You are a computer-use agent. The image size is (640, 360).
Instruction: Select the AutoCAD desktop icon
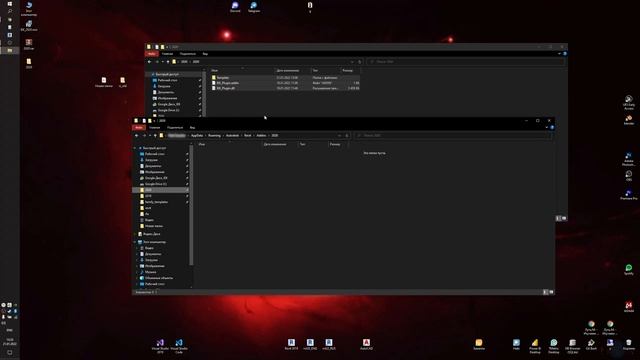[x=366, y=344]
